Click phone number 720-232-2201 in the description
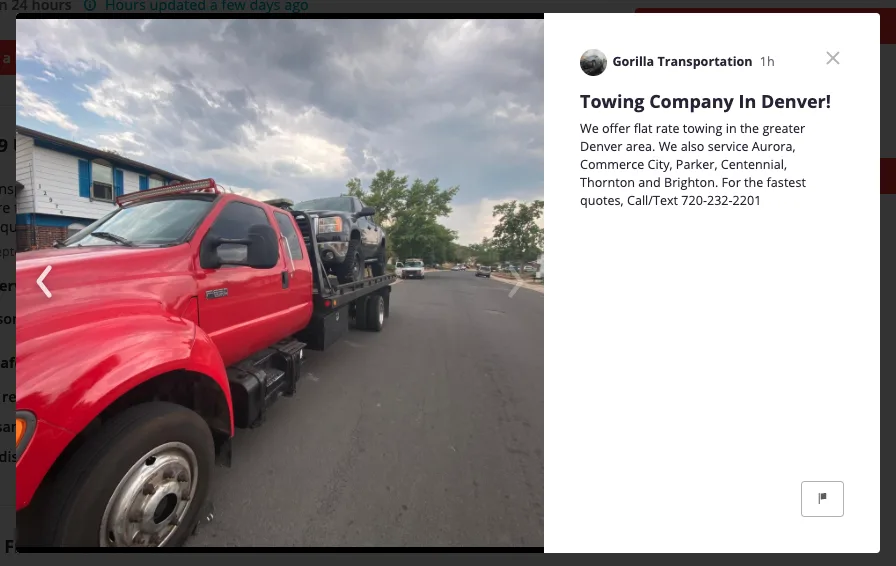The width and height of the screenshot is (896, 566). click(x=721, y=201)
